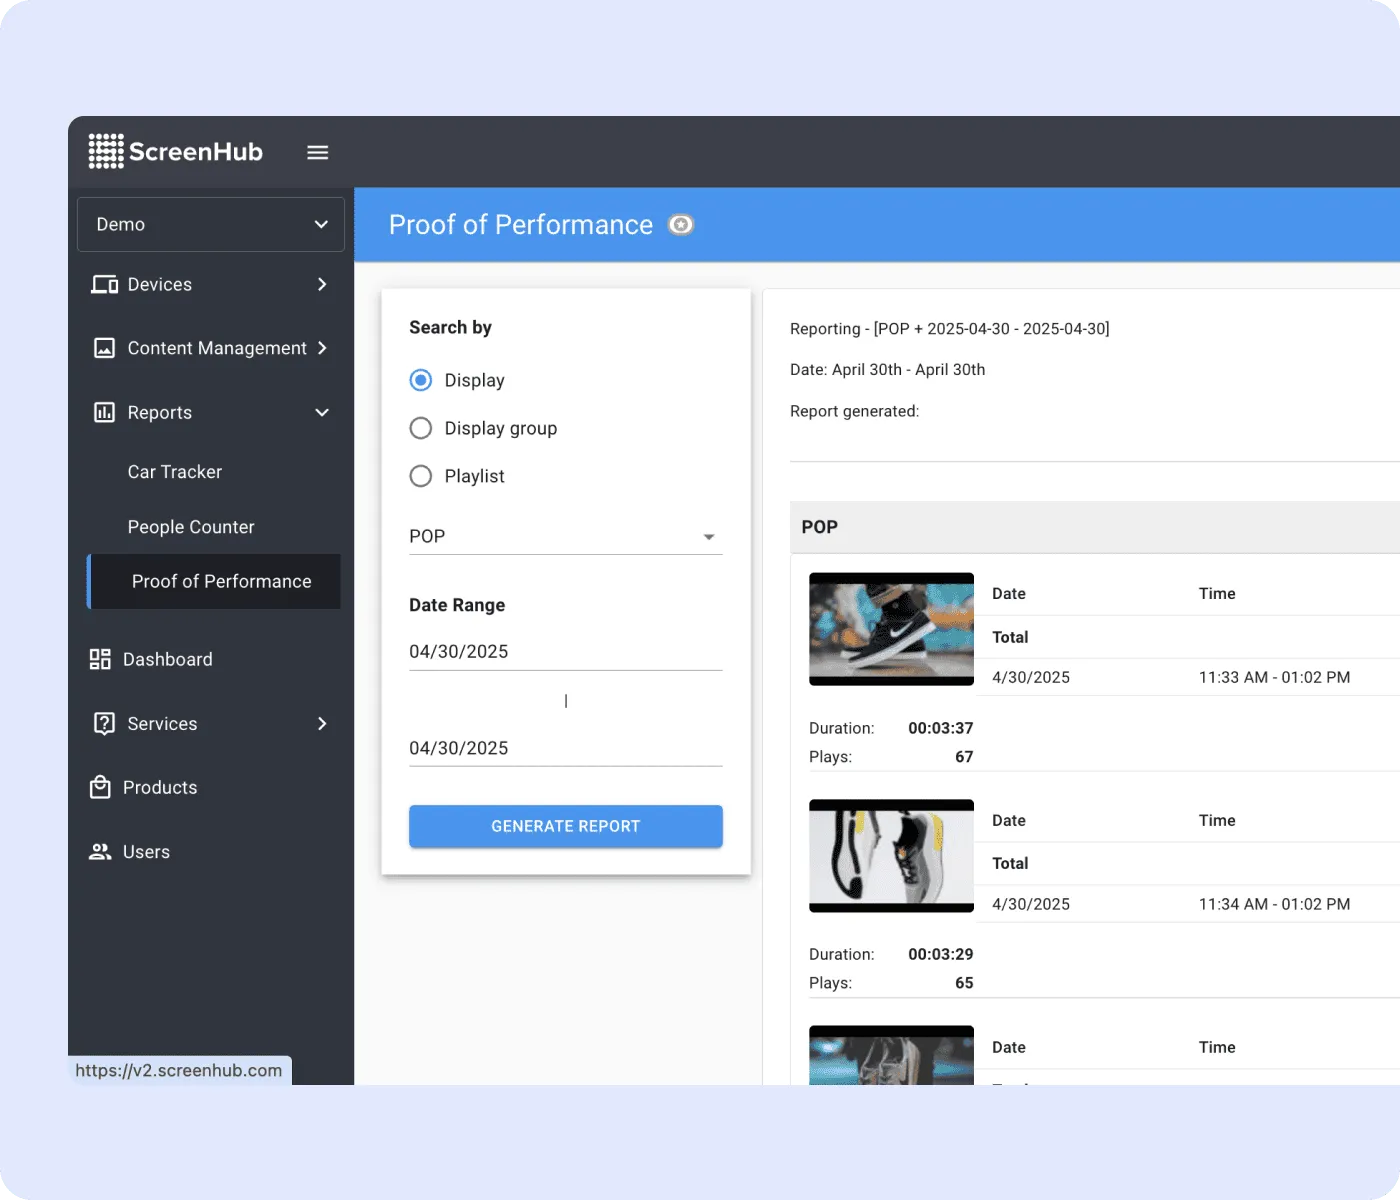Click the end date input field
The height and width of the screenshot is (1200, 1400).
[565, 748]
